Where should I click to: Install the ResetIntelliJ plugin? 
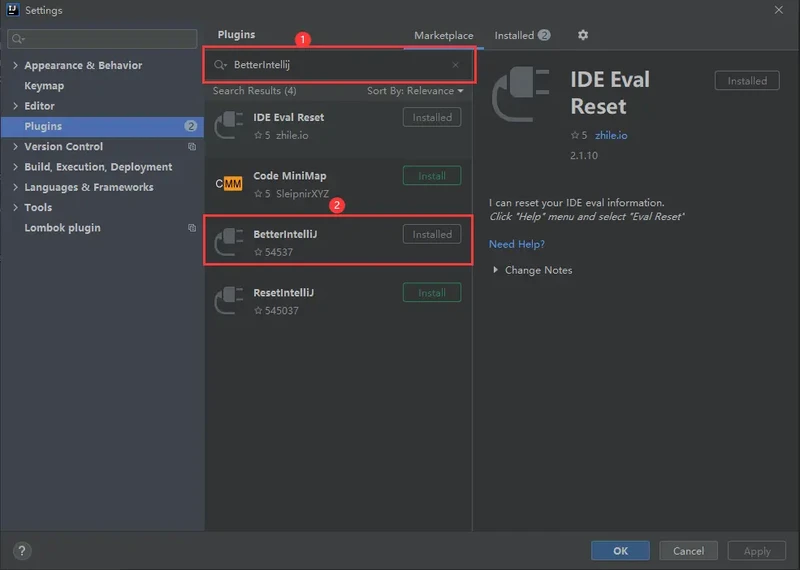(x=432, y=293)
